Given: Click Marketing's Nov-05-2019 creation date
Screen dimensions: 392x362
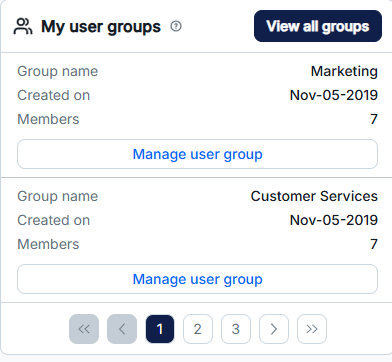Looking at the screenshot, I should coord(334,95).
